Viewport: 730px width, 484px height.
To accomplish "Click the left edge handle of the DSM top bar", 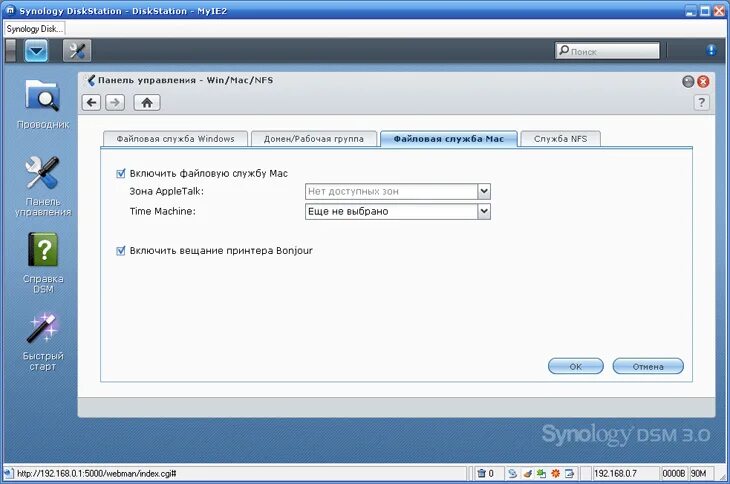I will pyautogui.click(x=10, y=51).
